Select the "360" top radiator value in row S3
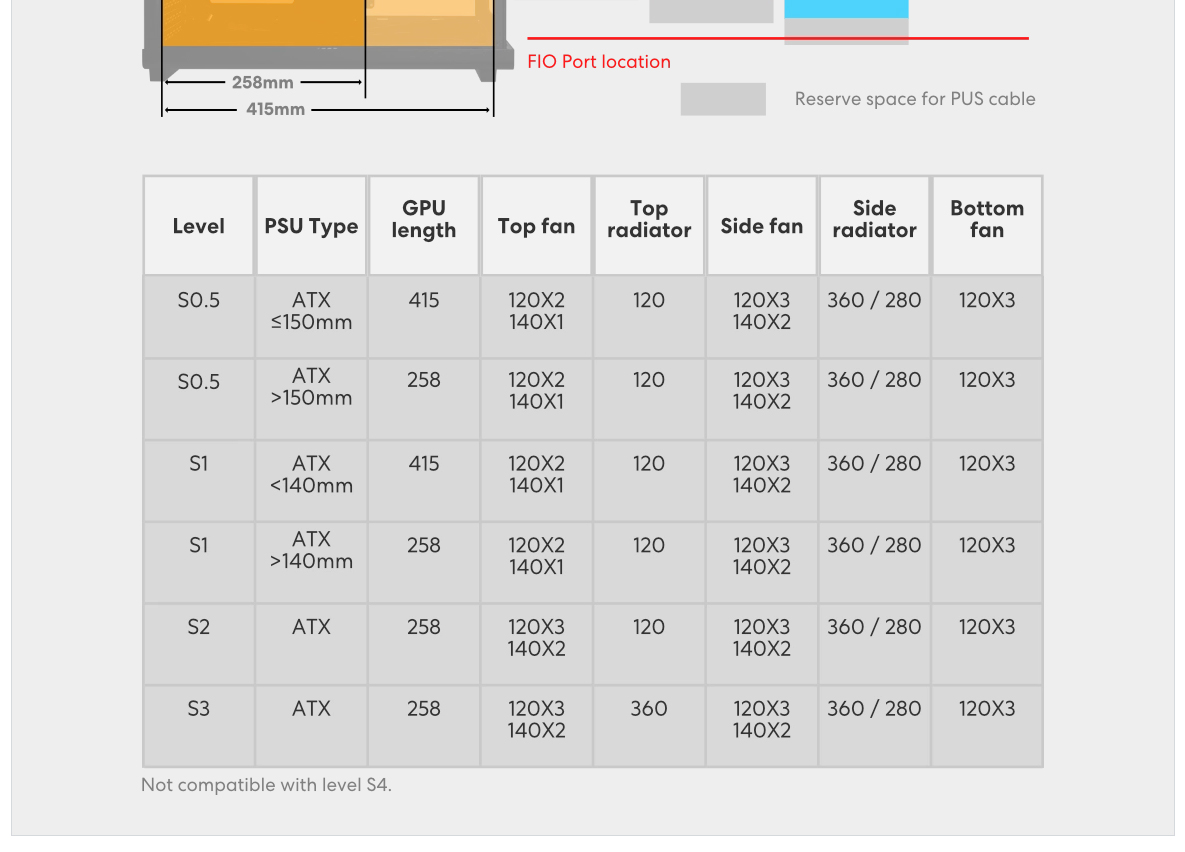 tap(649, 708)
